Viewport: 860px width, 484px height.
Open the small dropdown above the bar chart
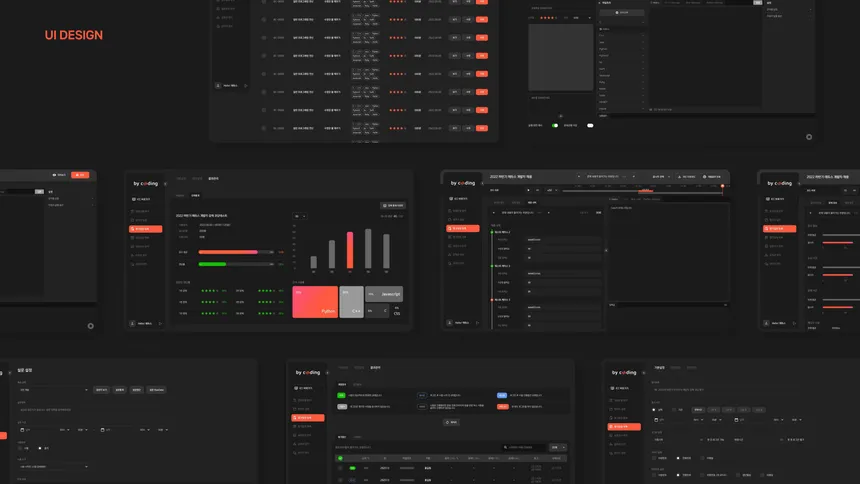pos(299,216)
